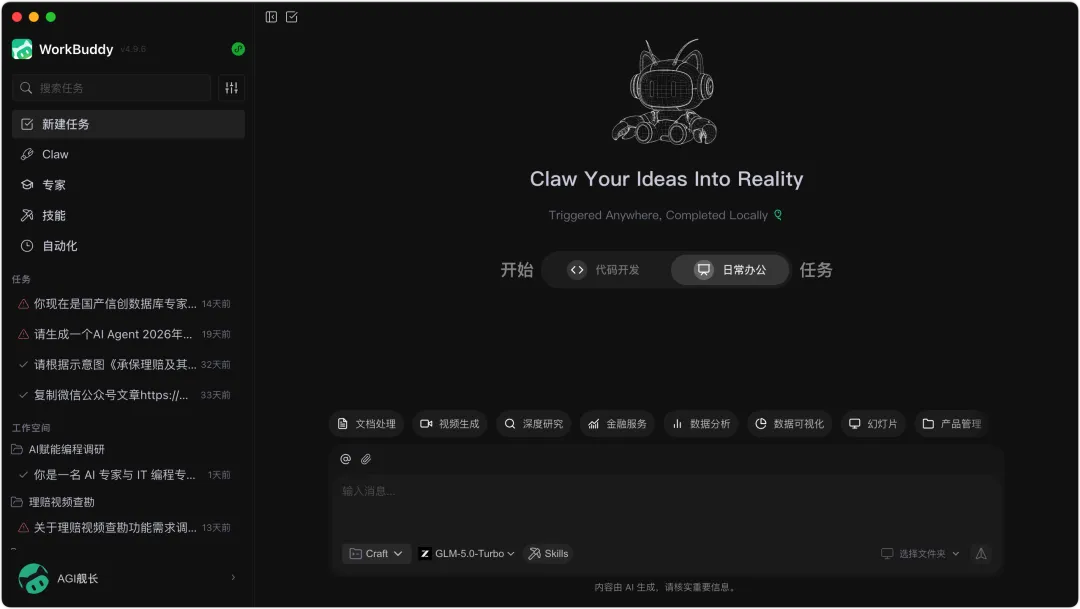Viewport: 1080px width, 609px height.
Task: Expand the 选择文件夹 dropdown
Action: [920, 553]
